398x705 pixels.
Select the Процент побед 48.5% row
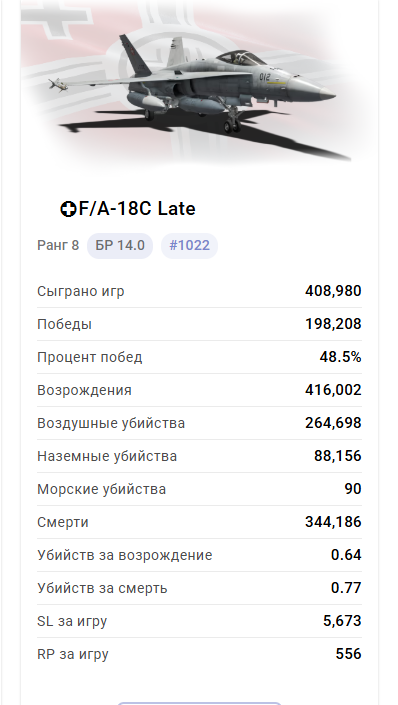[x=199, y=357]
